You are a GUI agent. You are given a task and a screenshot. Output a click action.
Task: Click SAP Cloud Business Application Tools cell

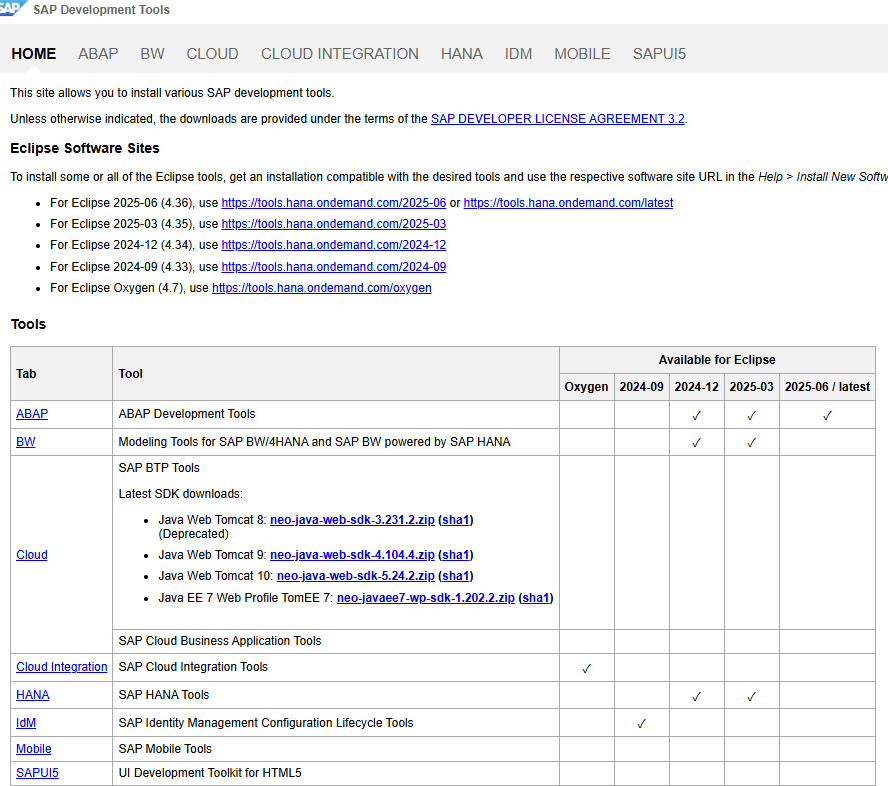pyautogui.click(x=336, y=641)
